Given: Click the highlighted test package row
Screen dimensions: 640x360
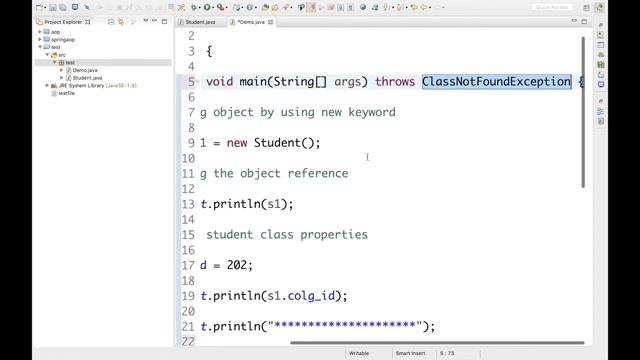Looking at the screenshot, I should 103,62.
